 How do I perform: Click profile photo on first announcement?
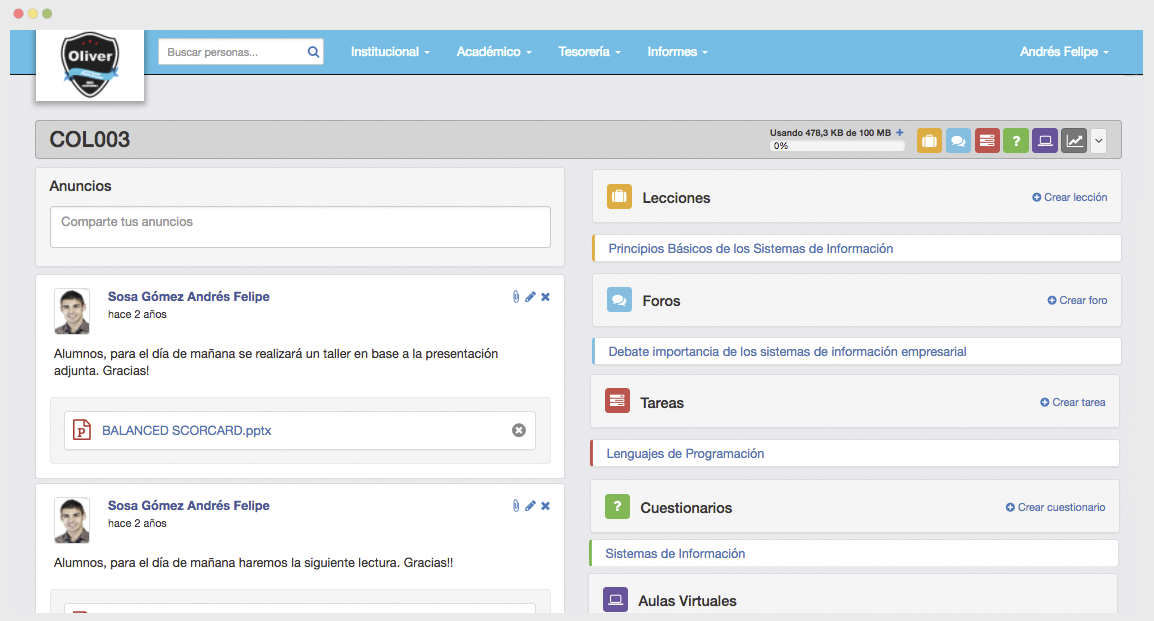pyautogui.click(x=72, y=311)
